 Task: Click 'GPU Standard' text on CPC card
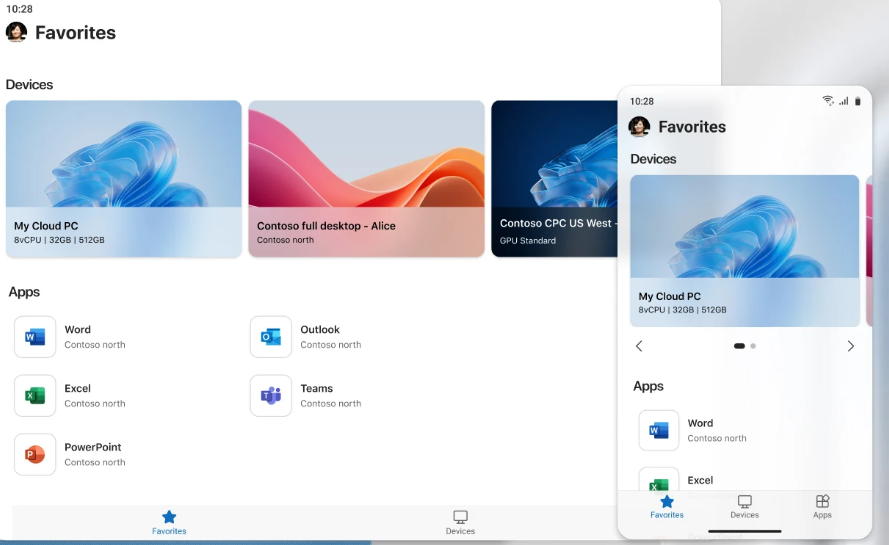coord(528,240)
